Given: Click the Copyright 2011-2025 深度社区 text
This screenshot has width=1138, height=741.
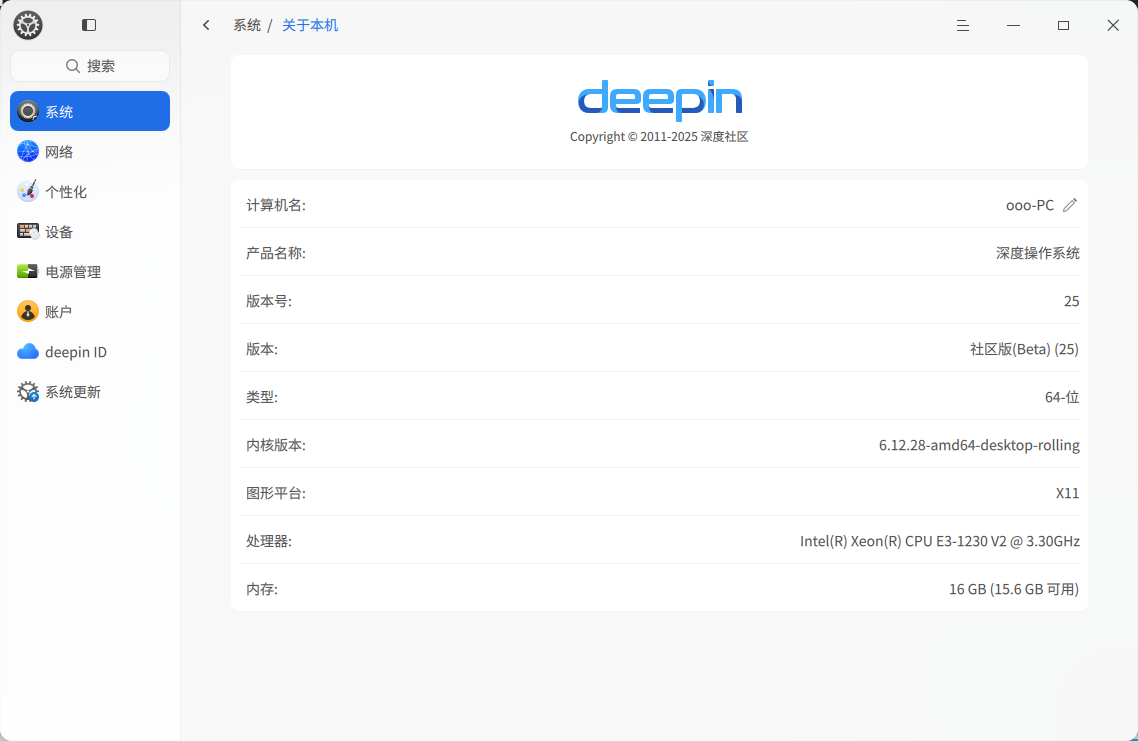Looking at the screenshot, I should point(659,136).
